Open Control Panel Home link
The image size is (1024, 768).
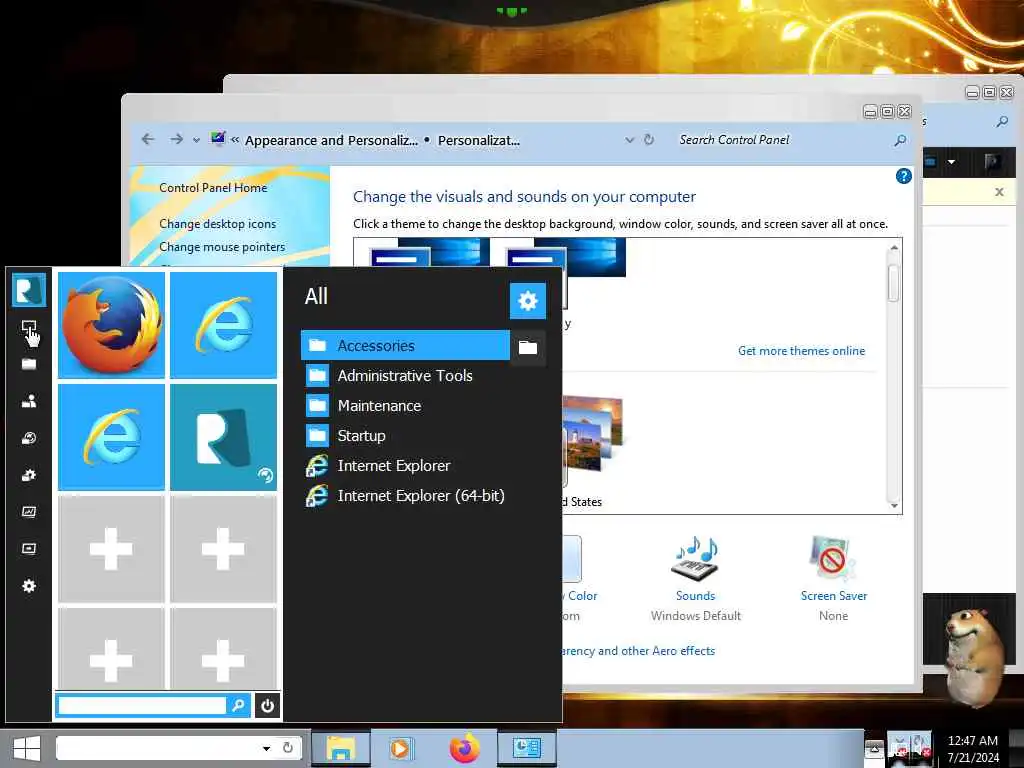coord(213,188)
